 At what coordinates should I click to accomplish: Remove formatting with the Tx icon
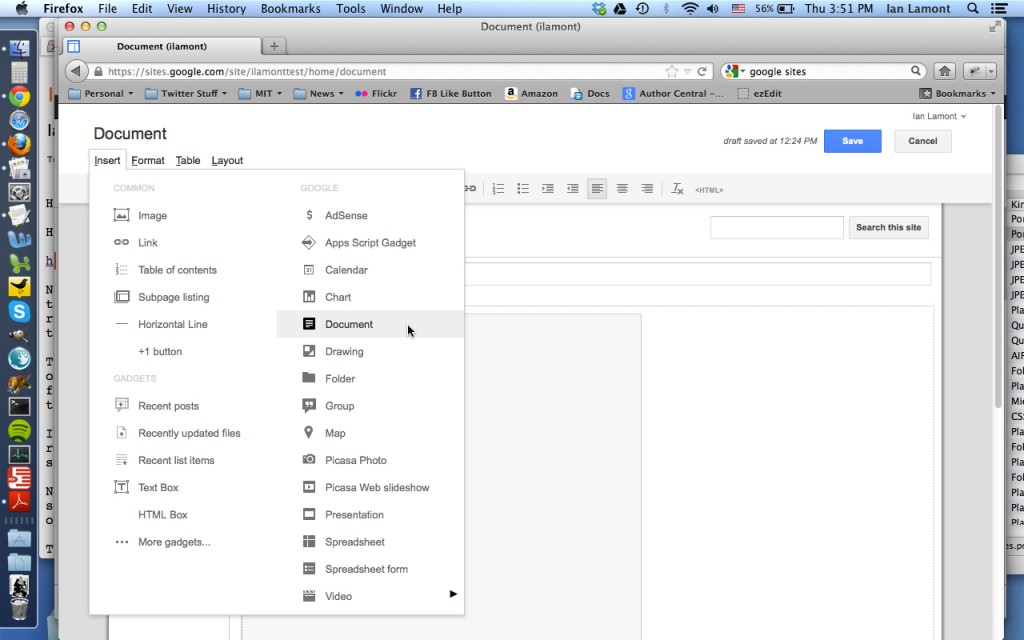[677, 189]
